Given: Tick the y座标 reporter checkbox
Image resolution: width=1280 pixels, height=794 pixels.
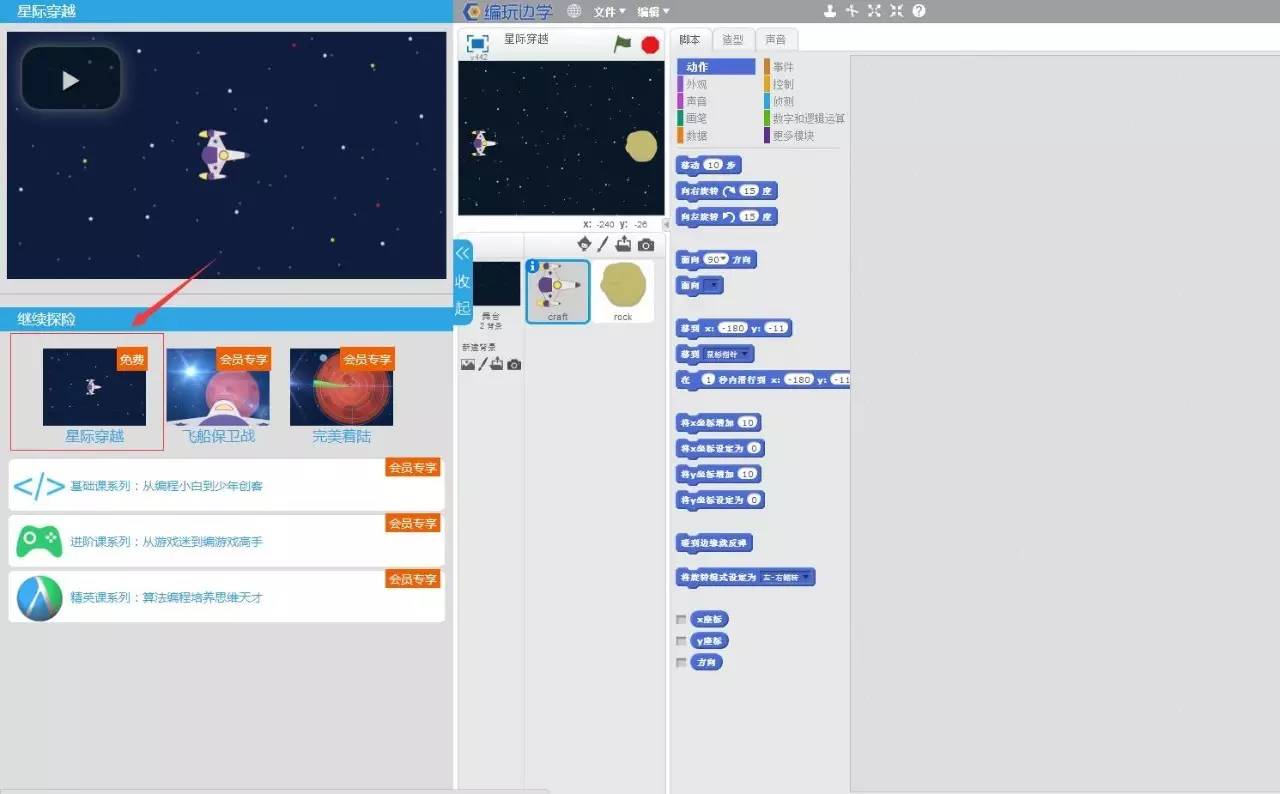Looking at the screenshot, I should tap(681, 641).
